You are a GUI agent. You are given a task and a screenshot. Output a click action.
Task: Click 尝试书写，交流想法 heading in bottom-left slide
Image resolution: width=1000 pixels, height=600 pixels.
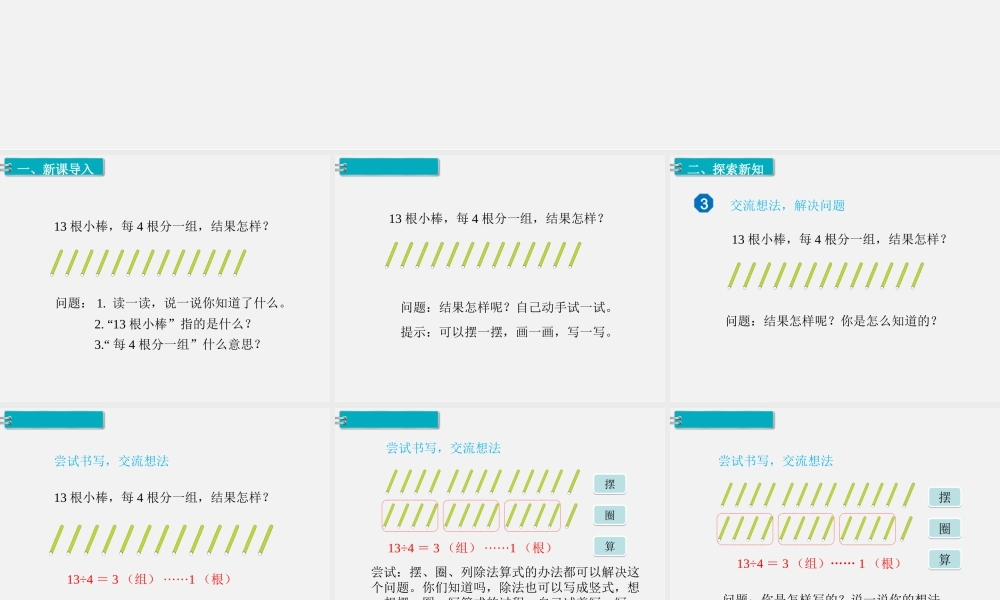111,461
